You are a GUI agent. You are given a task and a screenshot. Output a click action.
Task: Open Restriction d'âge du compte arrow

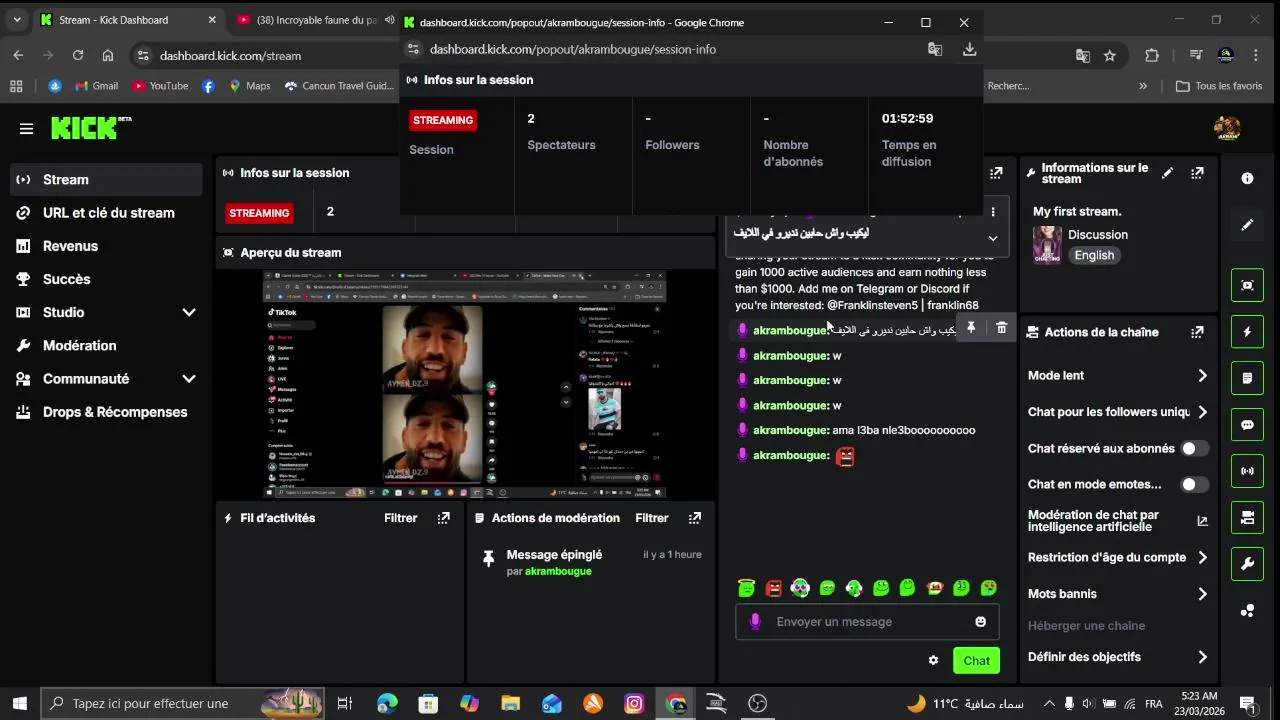click(1202, 558)
